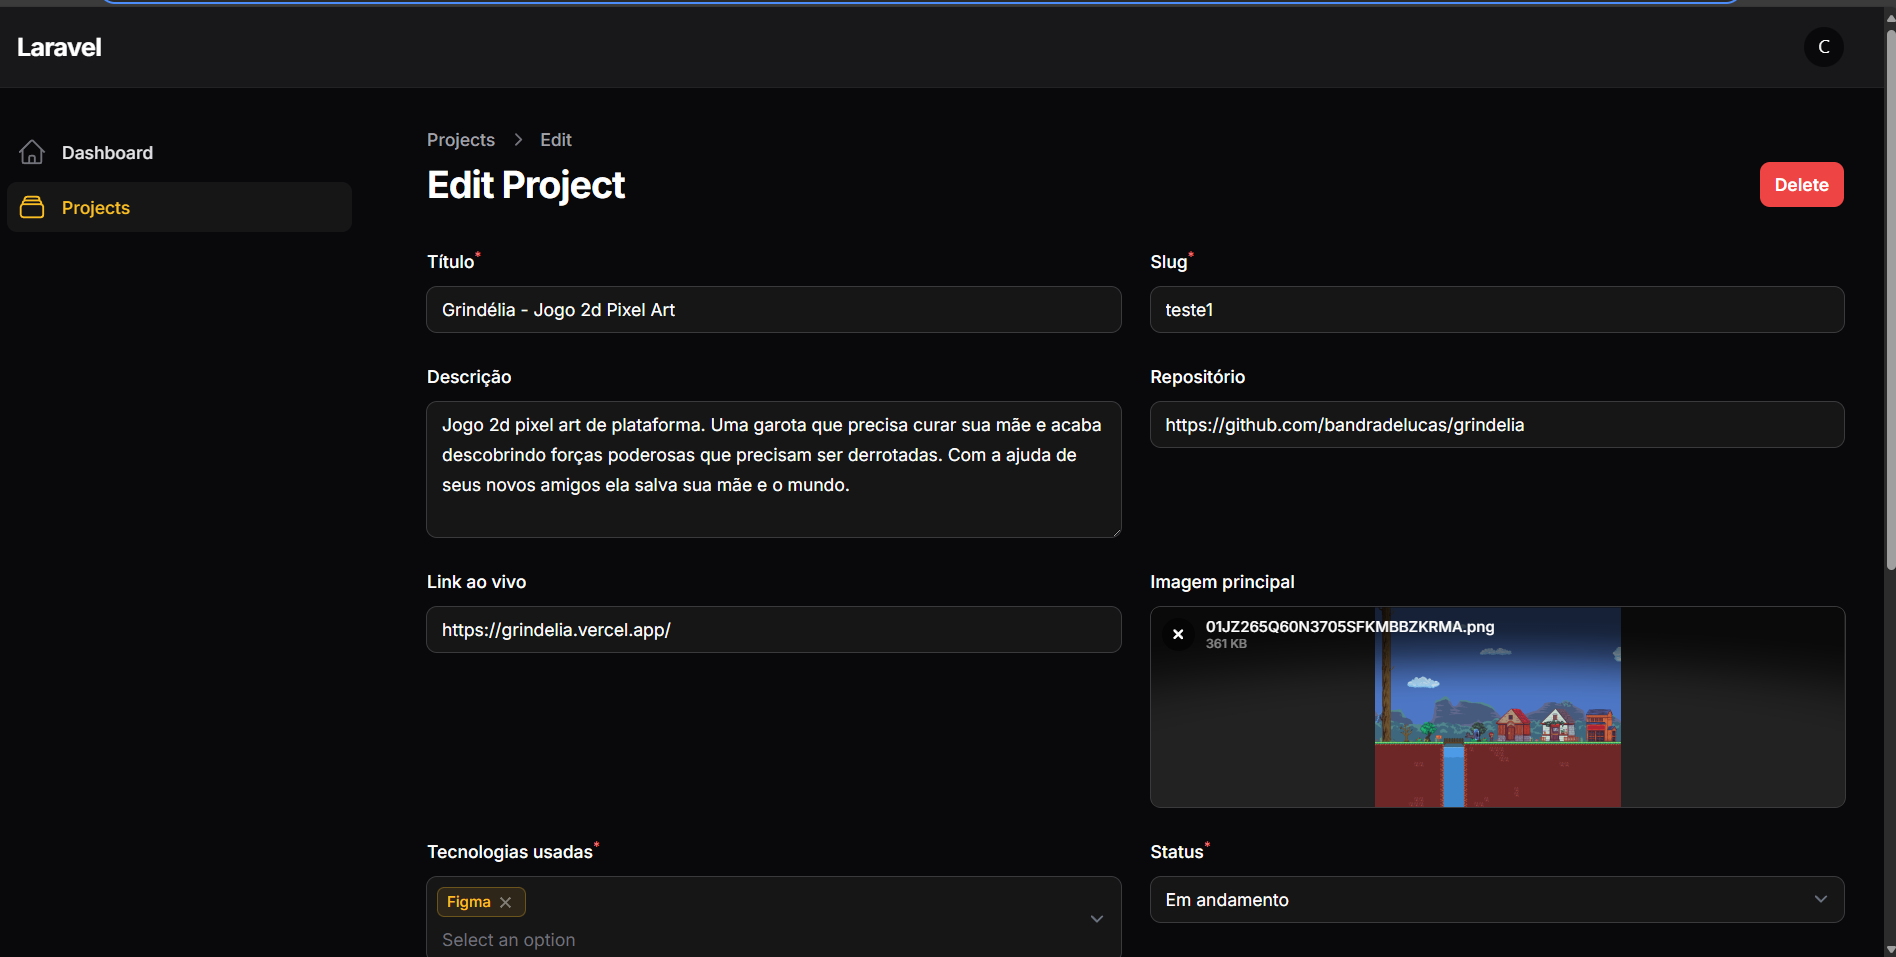The width and height of the screenshot is (1896, 957).
Task: Remove the uploaded image with X icon
Action: (x=1178, y=634)
